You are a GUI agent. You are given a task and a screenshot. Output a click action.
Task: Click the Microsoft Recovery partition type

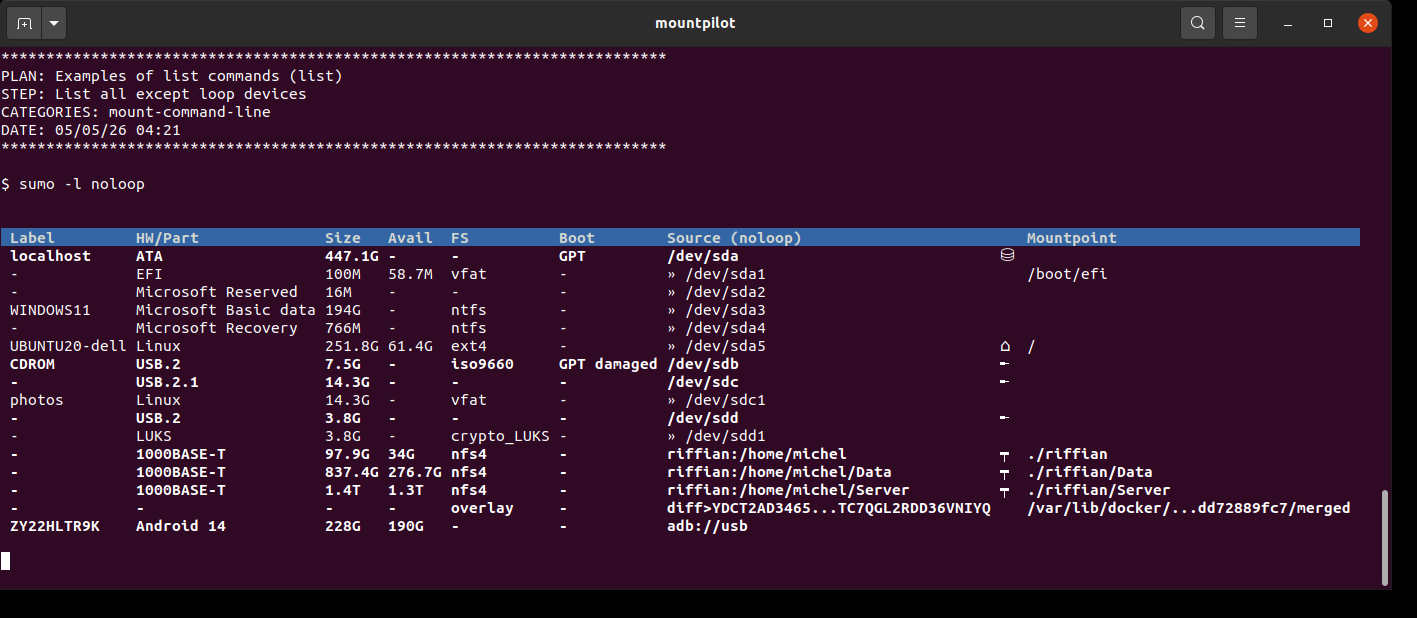[x=217, y=328]
